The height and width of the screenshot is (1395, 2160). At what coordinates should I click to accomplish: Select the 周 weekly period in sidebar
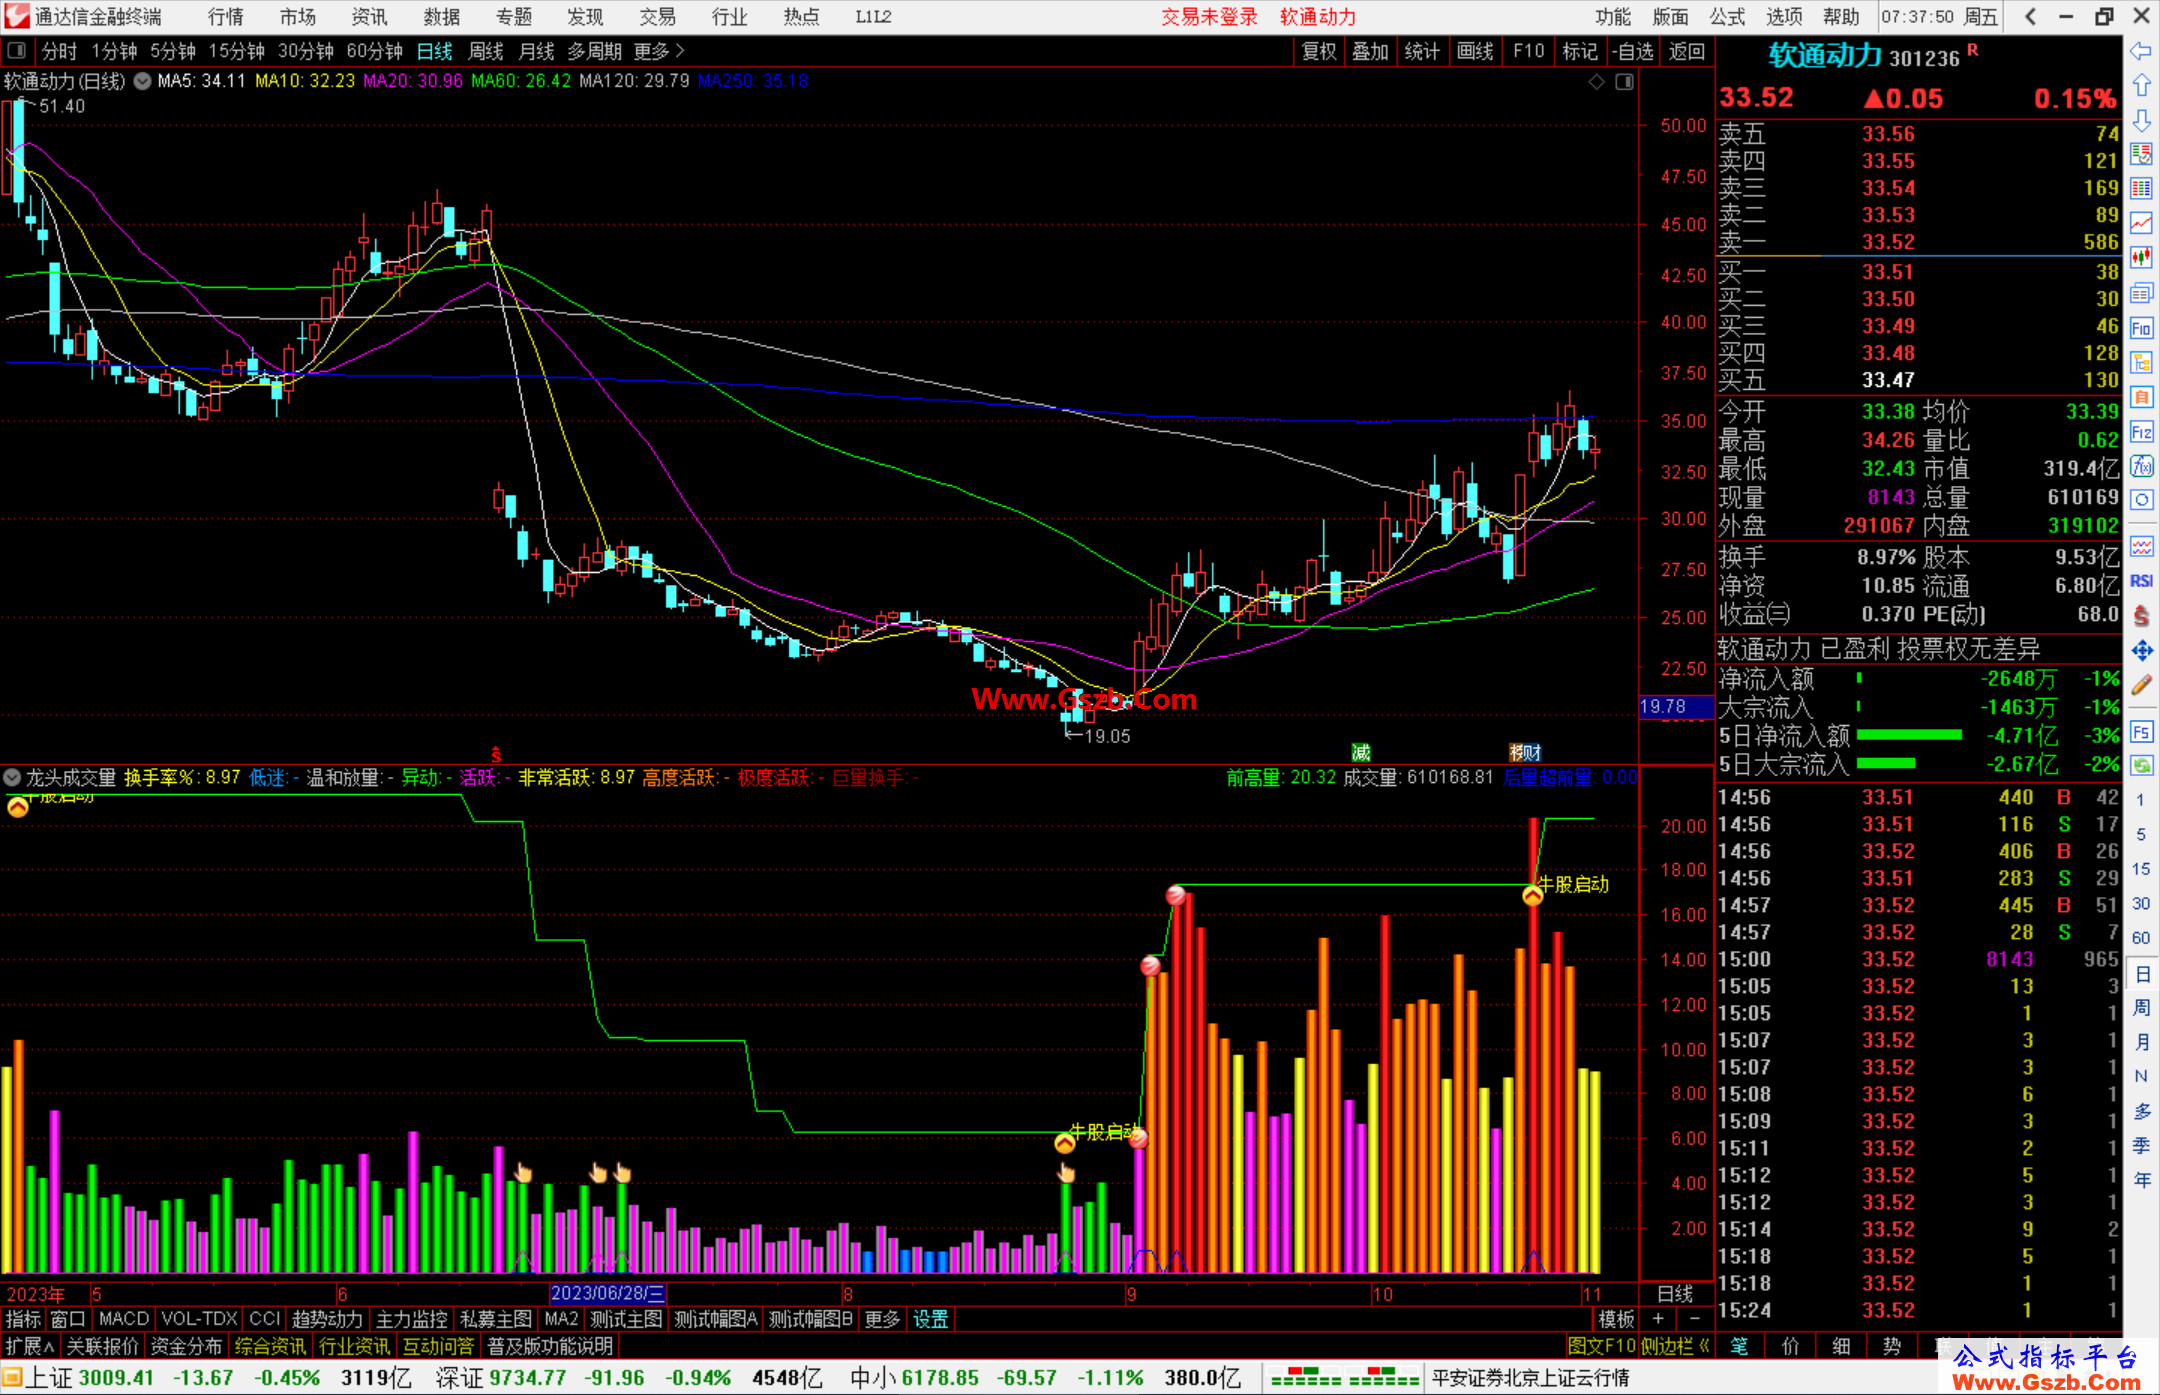(x=2141, y=1007)
